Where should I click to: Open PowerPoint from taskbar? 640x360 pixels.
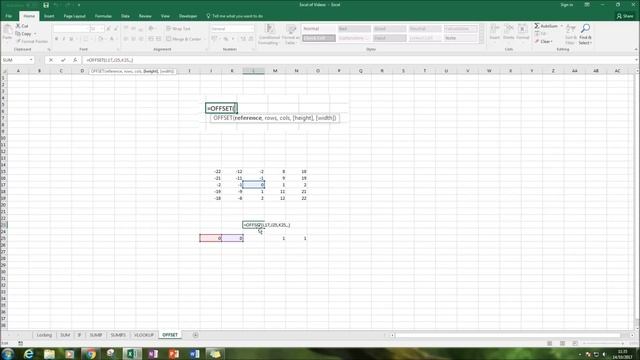tap(174, 353)
